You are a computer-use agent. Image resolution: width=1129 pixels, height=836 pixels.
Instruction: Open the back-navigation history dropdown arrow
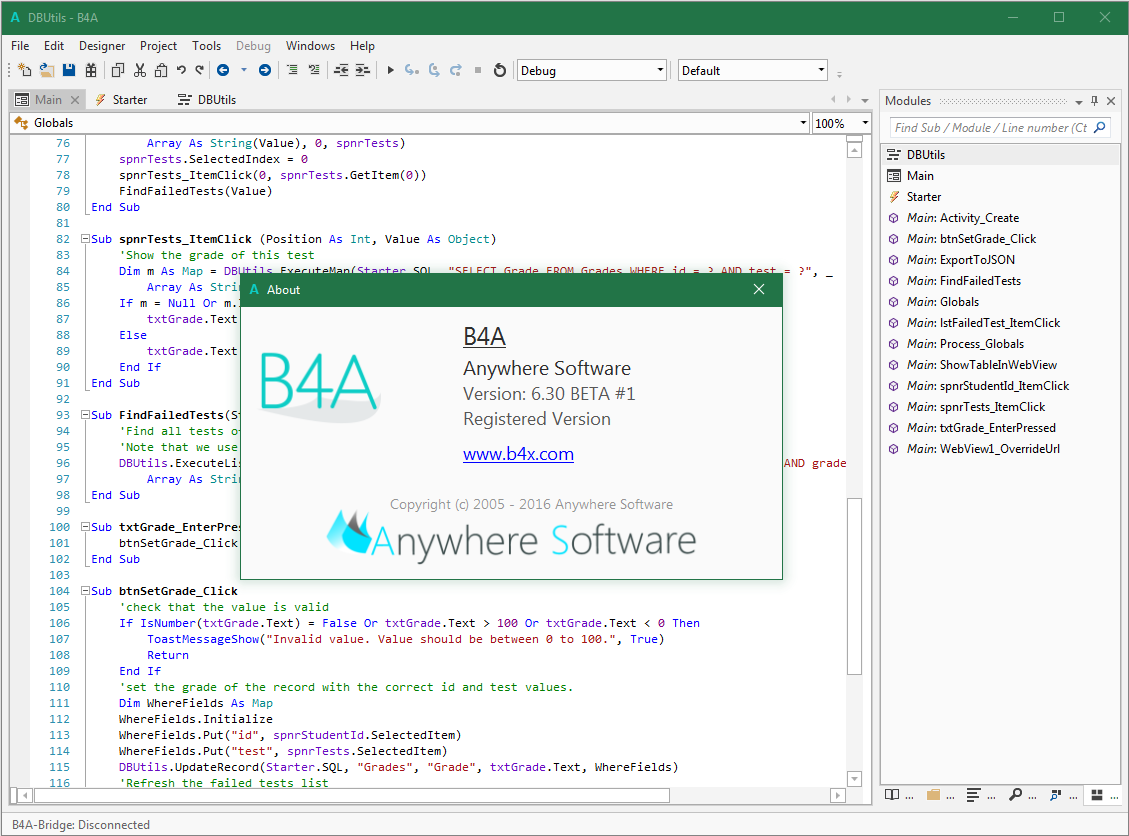pos(243,70)
